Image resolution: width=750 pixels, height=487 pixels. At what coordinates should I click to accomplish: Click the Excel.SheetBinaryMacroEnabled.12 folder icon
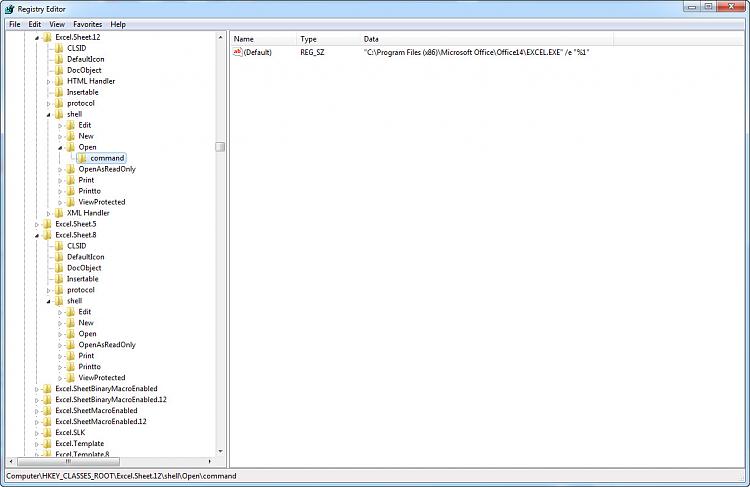(x=47, y=399)
